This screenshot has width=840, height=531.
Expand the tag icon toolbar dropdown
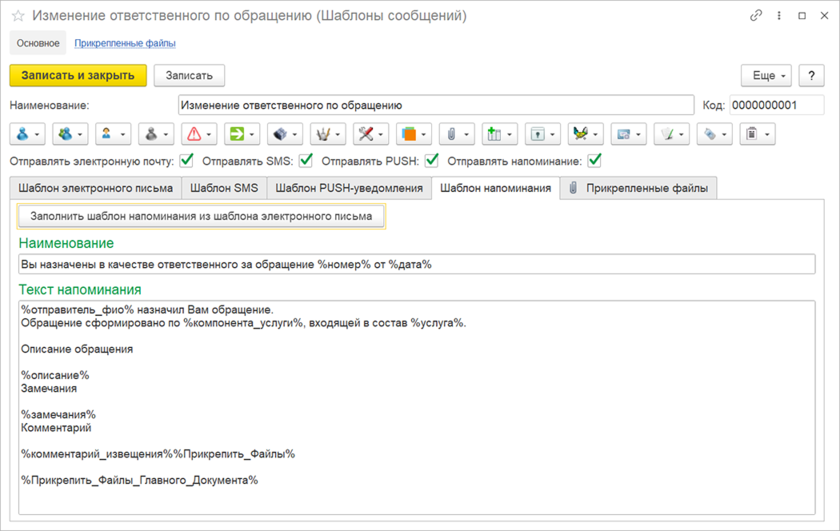pyautogui.click(x=713, y=134)
